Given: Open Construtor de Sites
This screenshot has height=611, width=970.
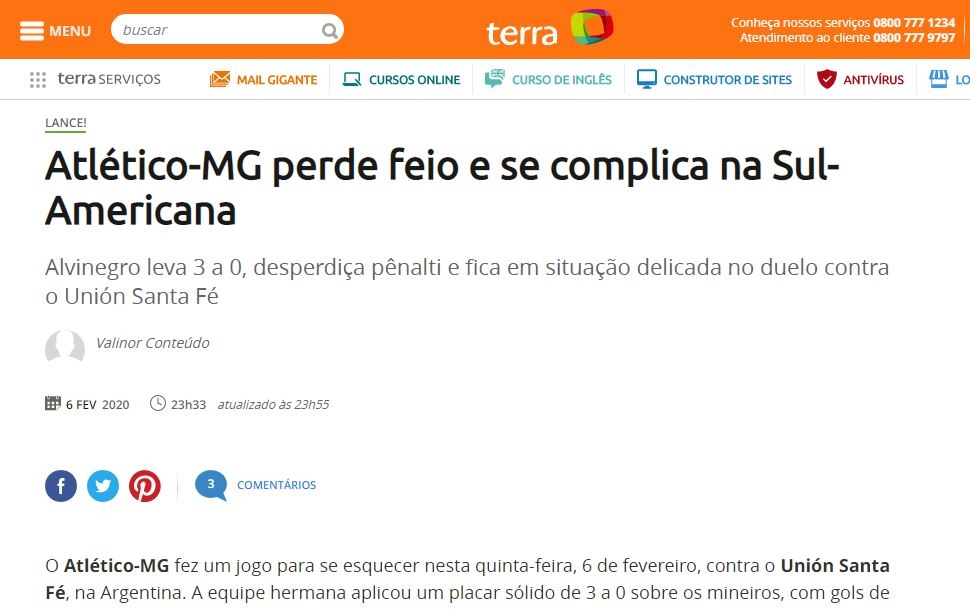Looking at the screenshot, I should tap(714, 80).
